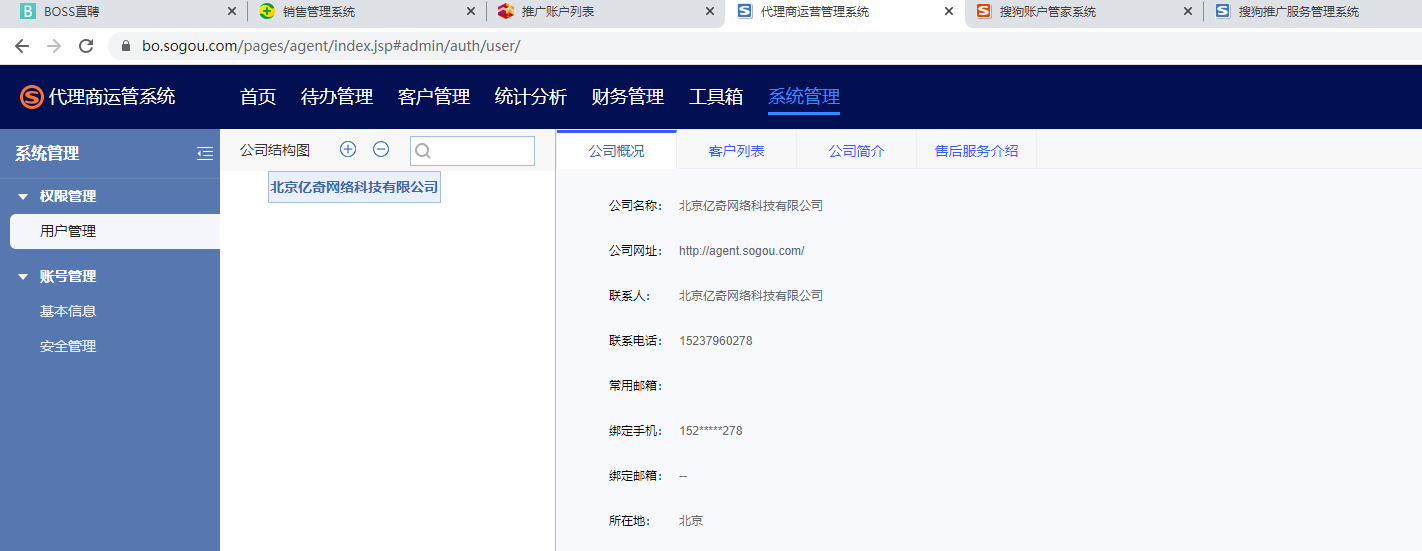1422x551 pixels.
Task: Open the 待办管理 menu
Action: point(337,97)
